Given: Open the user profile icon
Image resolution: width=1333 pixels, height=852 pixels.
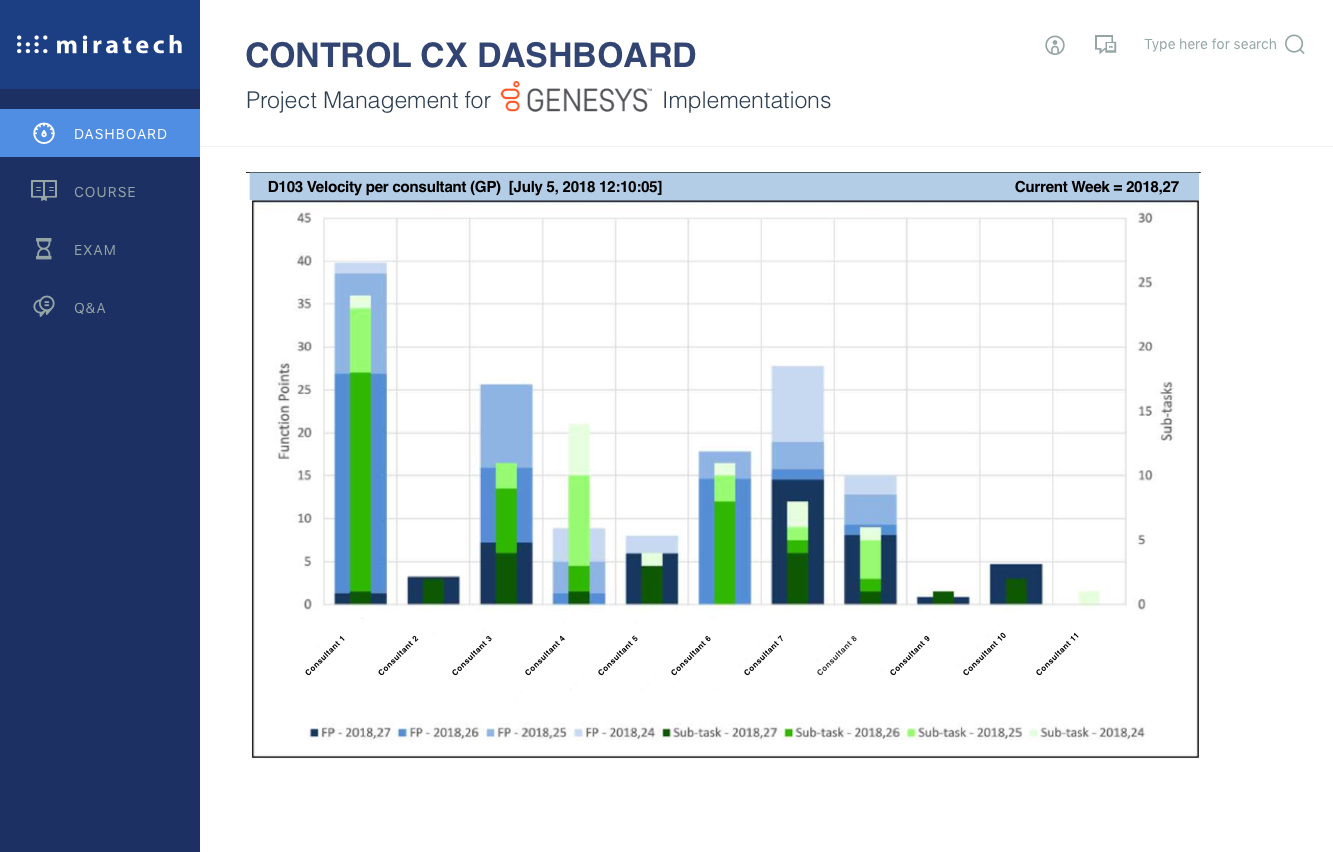Looking at the screenshot, I should tap(1055, 45).
